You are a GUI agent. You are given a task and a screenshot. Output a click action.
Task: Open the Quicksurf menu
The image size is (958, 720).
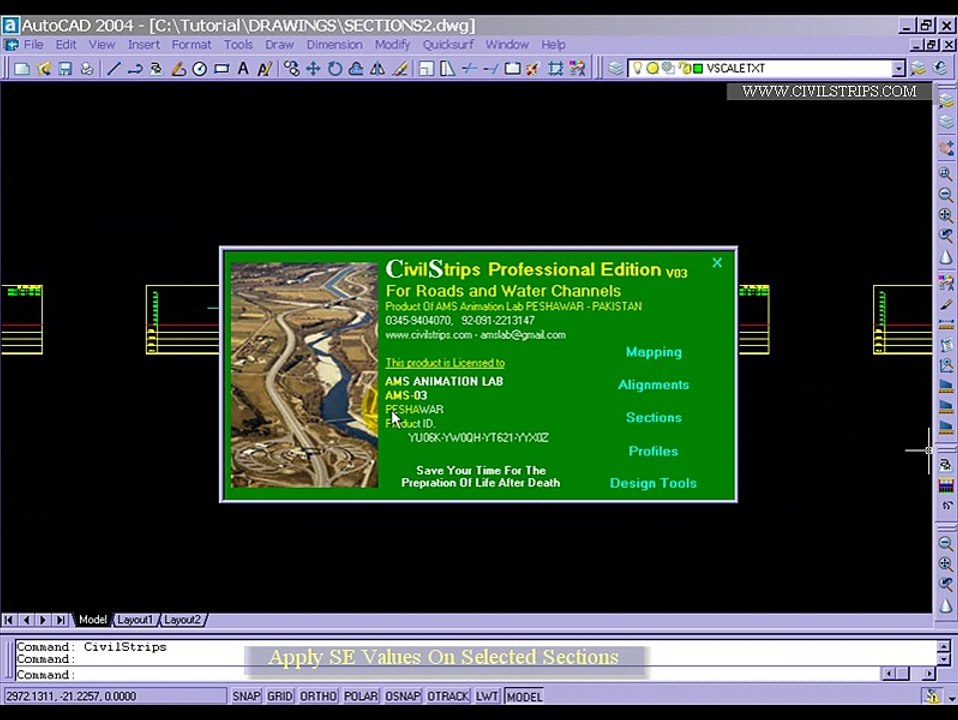pos(448,45)
